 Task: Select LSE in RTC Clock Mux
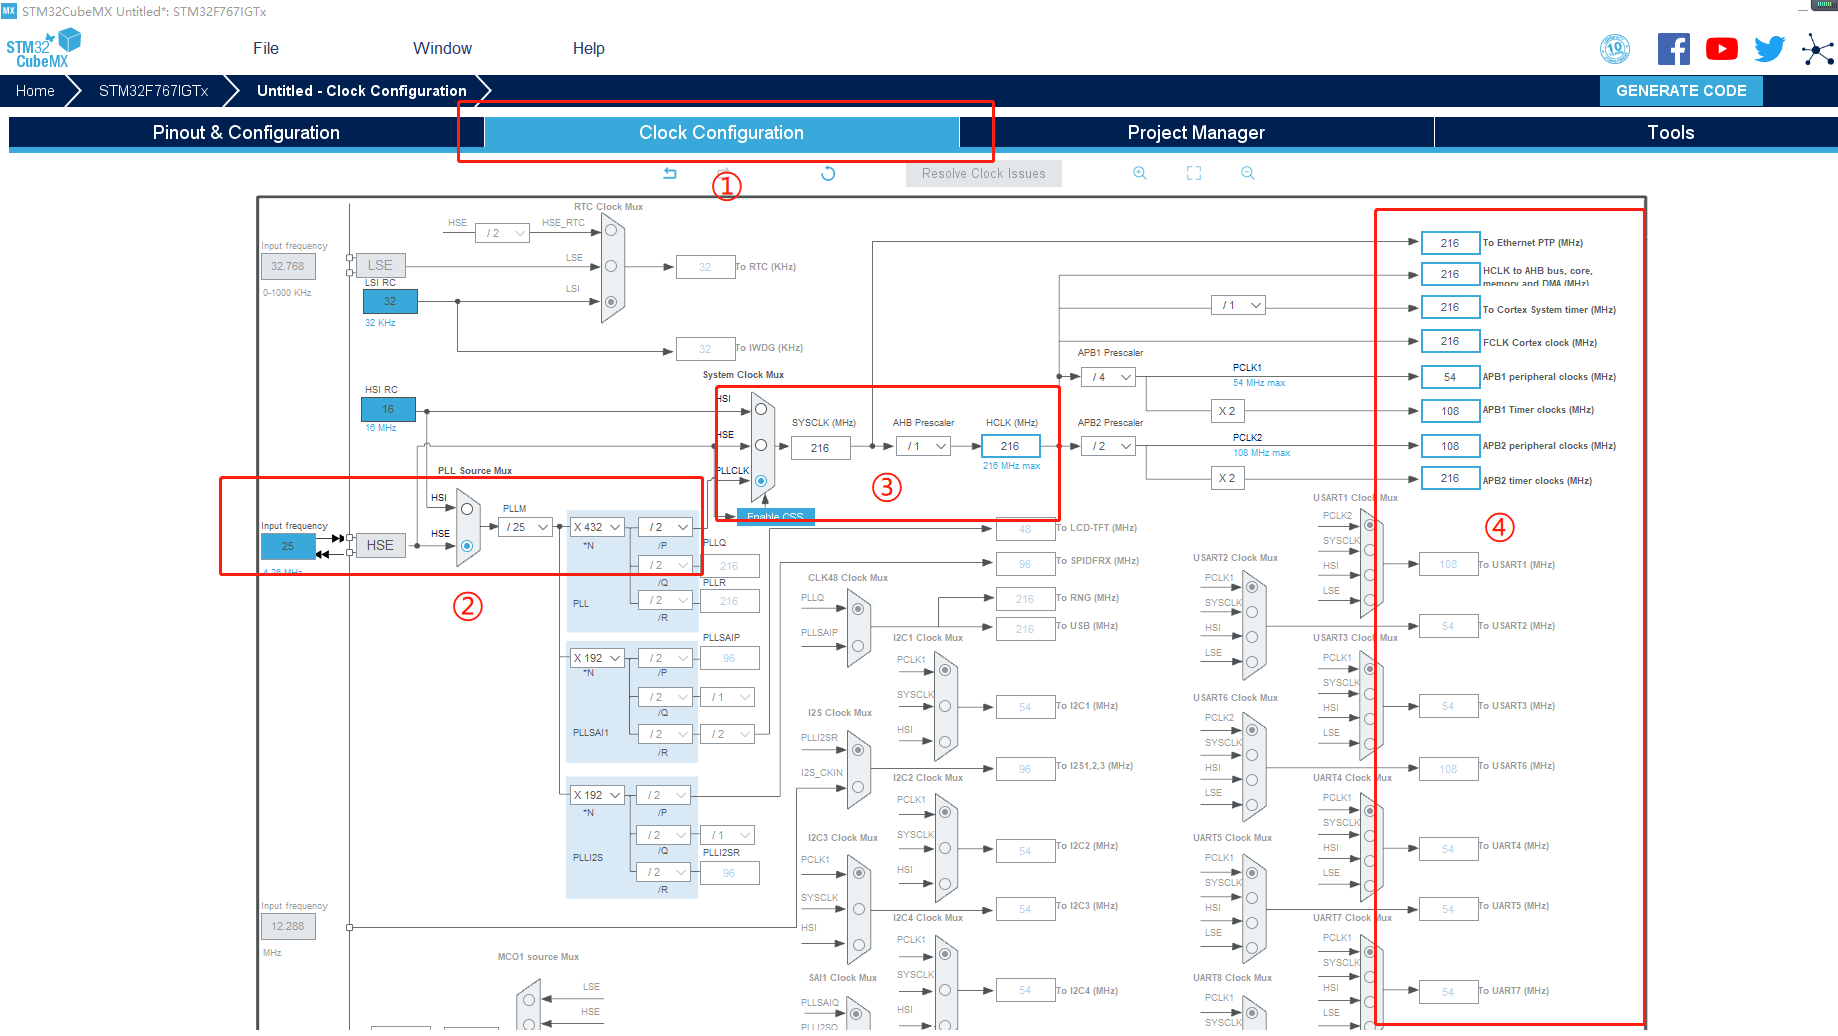point(611,266)
